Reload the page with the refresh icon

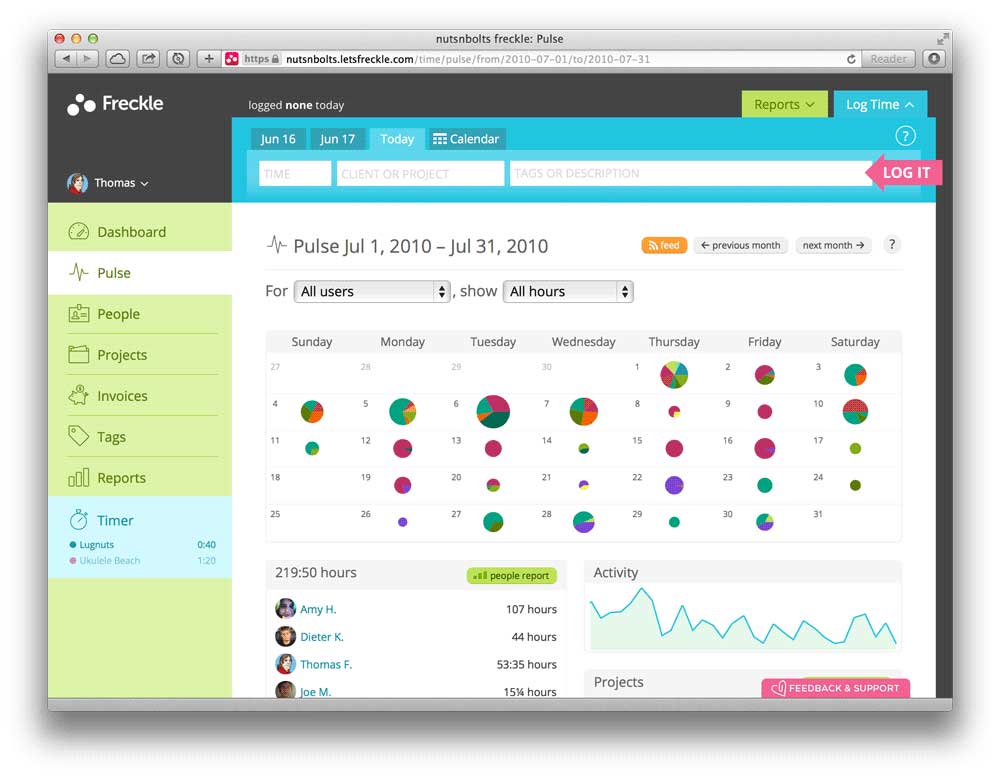851,59
